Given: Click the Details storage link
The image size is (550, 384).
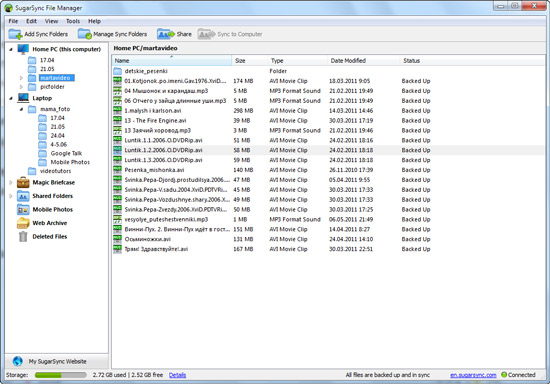Looking at the screenshot, I should pyautogui.click(x=177, y=375).
